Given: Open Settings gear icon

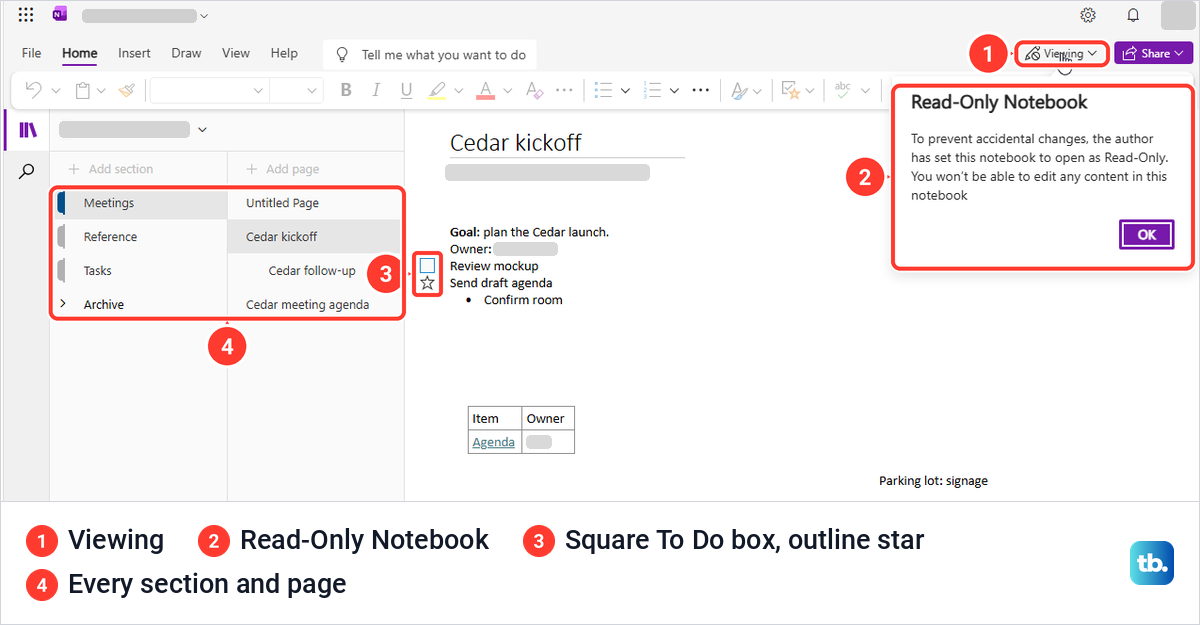Looking at the screenshot, I should click(1088, 15).
